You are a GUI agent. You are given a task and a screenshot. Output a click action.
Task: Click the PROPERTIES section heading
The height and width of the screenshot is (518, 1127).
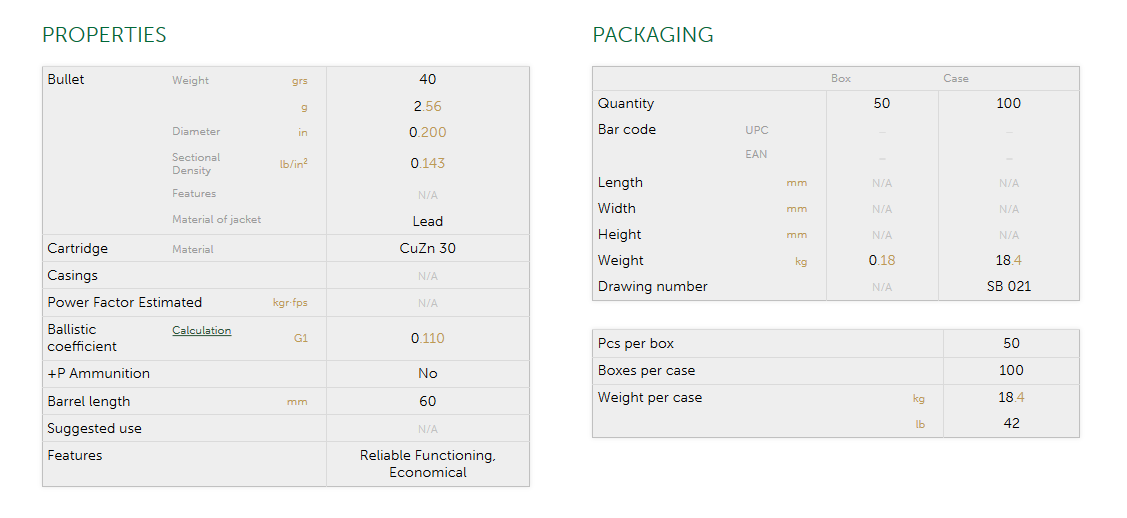104,36
